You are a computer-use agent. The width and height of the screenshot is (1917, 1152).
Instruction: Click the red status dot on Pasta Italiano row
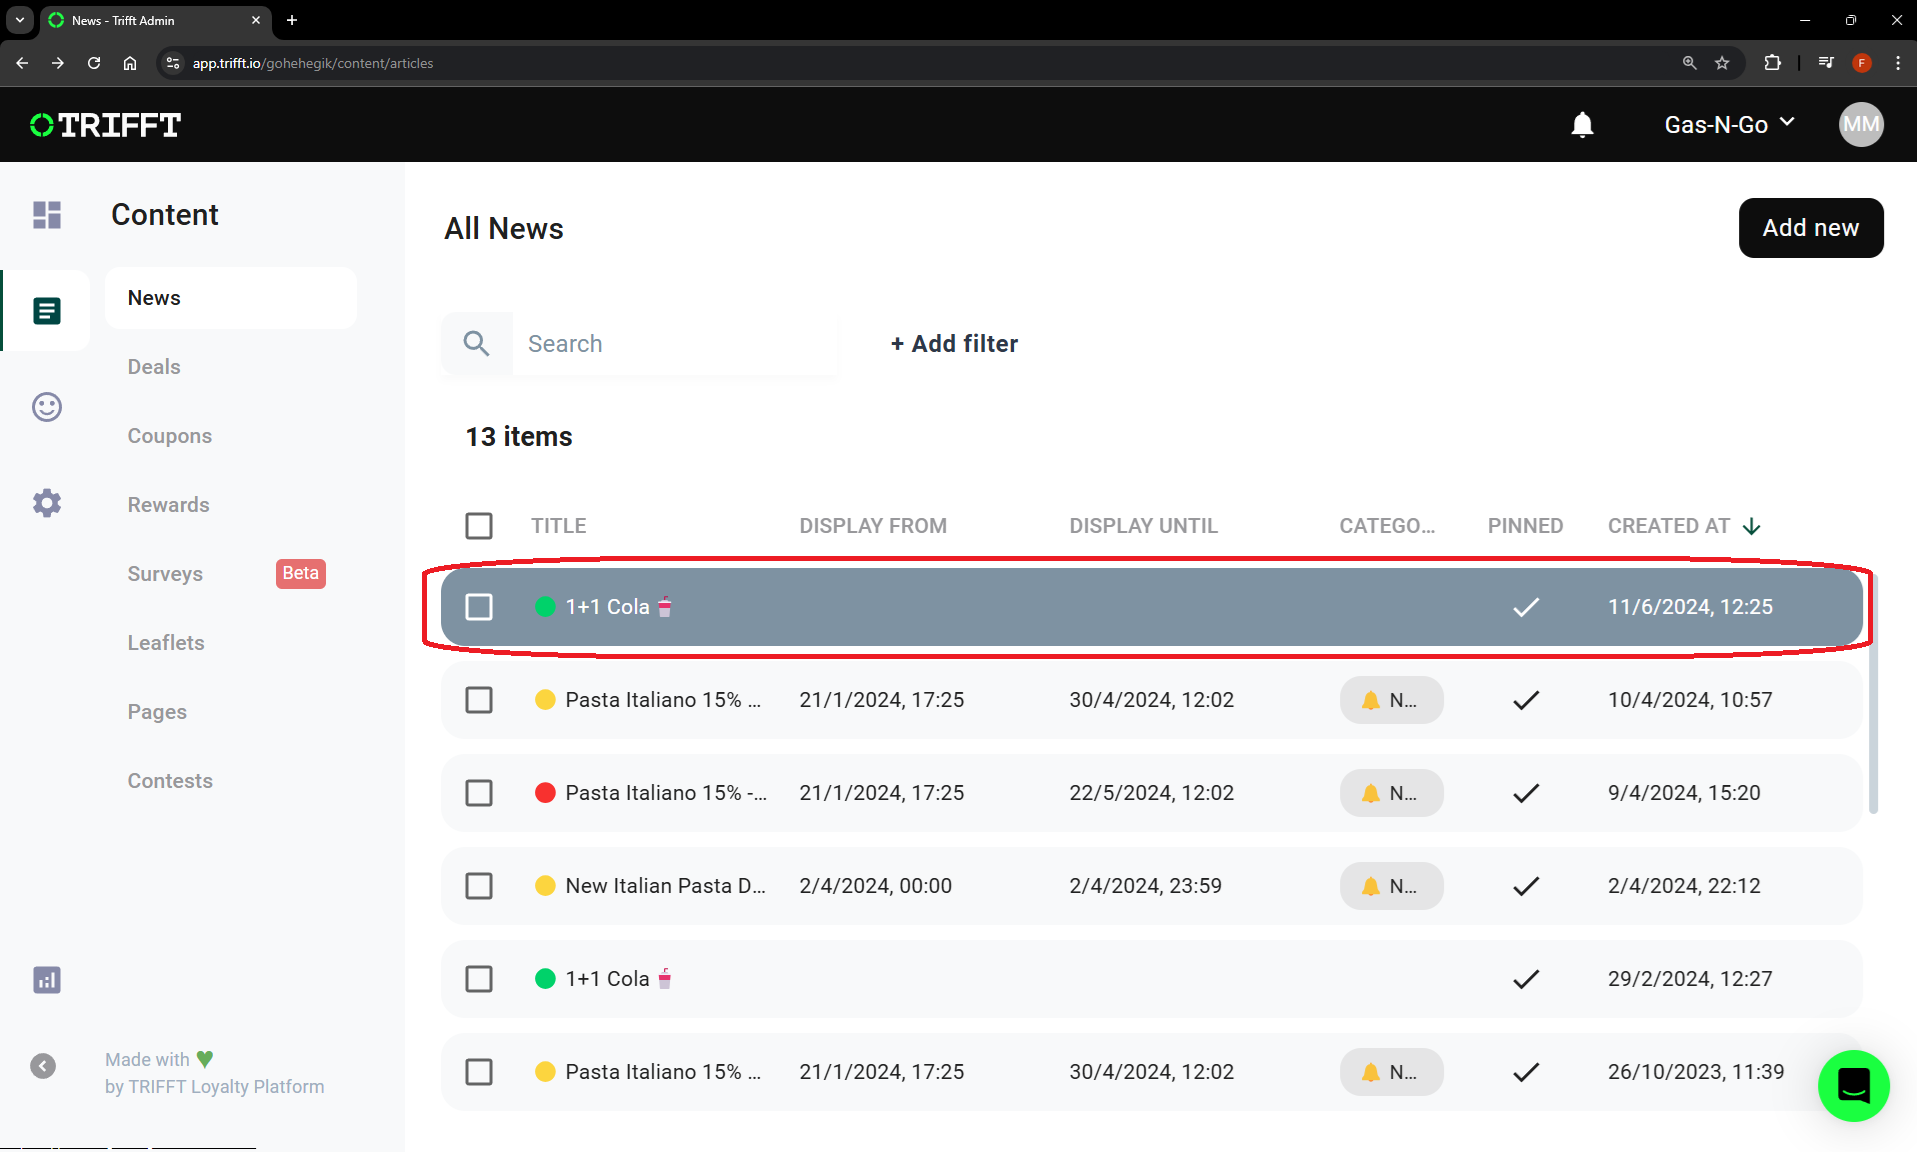click(x=545, y=793)
